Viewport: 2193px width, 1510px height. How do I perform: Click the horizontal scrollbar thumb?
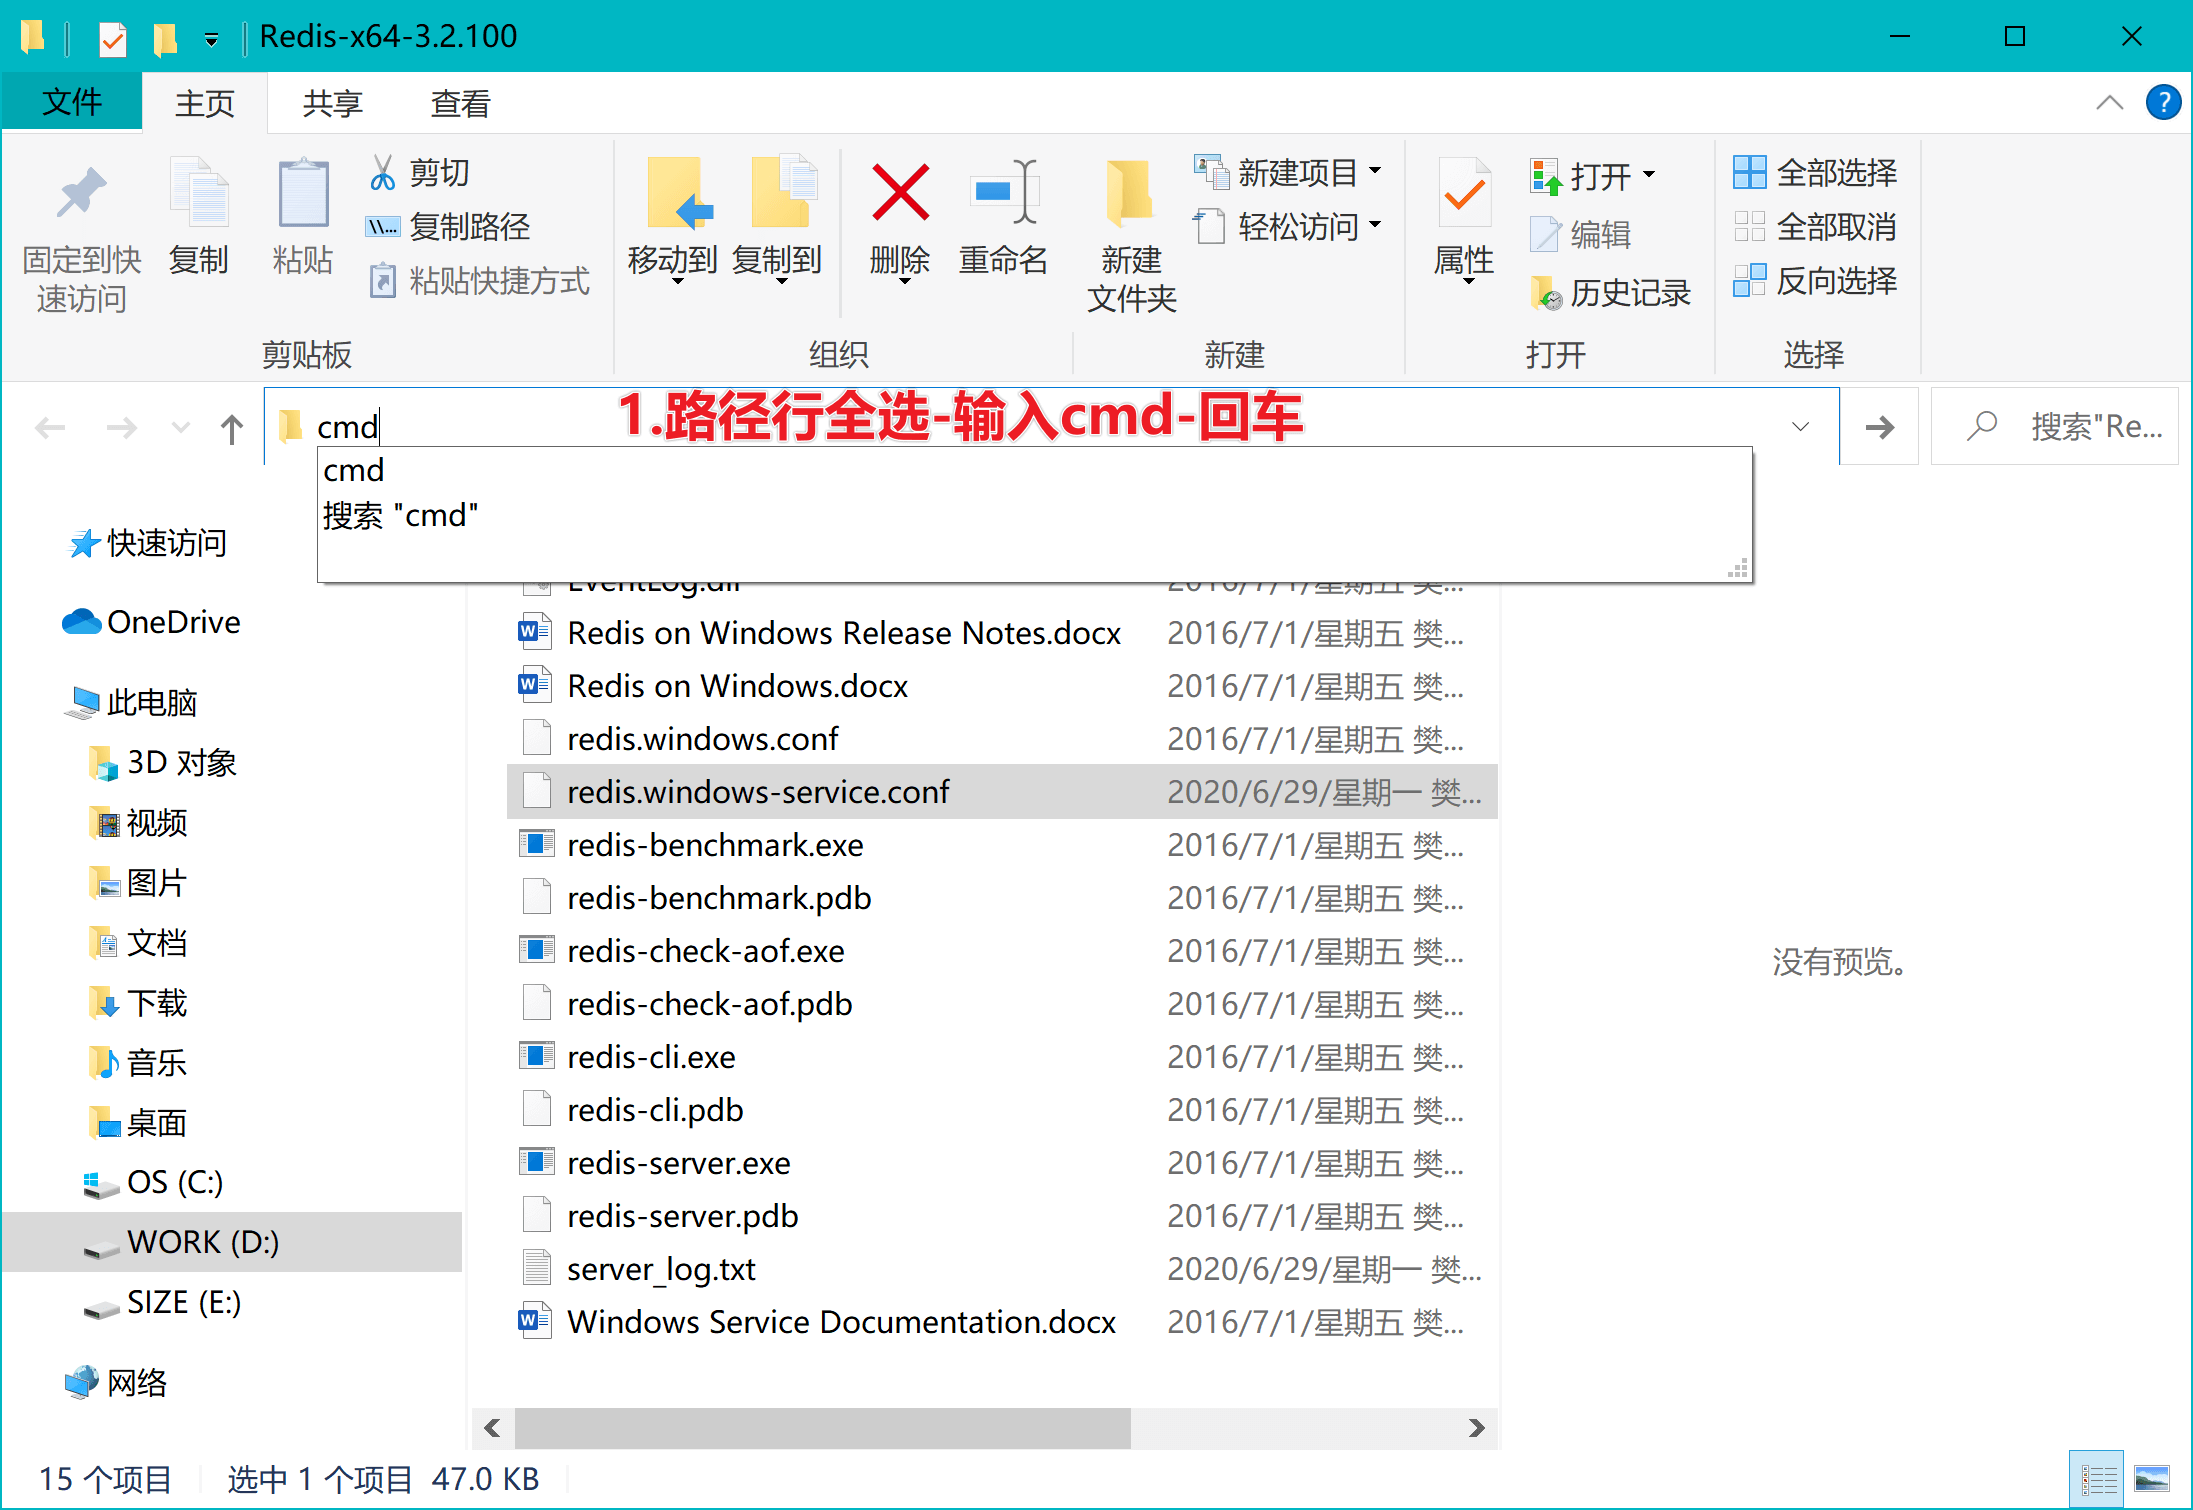click(822, 1428)
